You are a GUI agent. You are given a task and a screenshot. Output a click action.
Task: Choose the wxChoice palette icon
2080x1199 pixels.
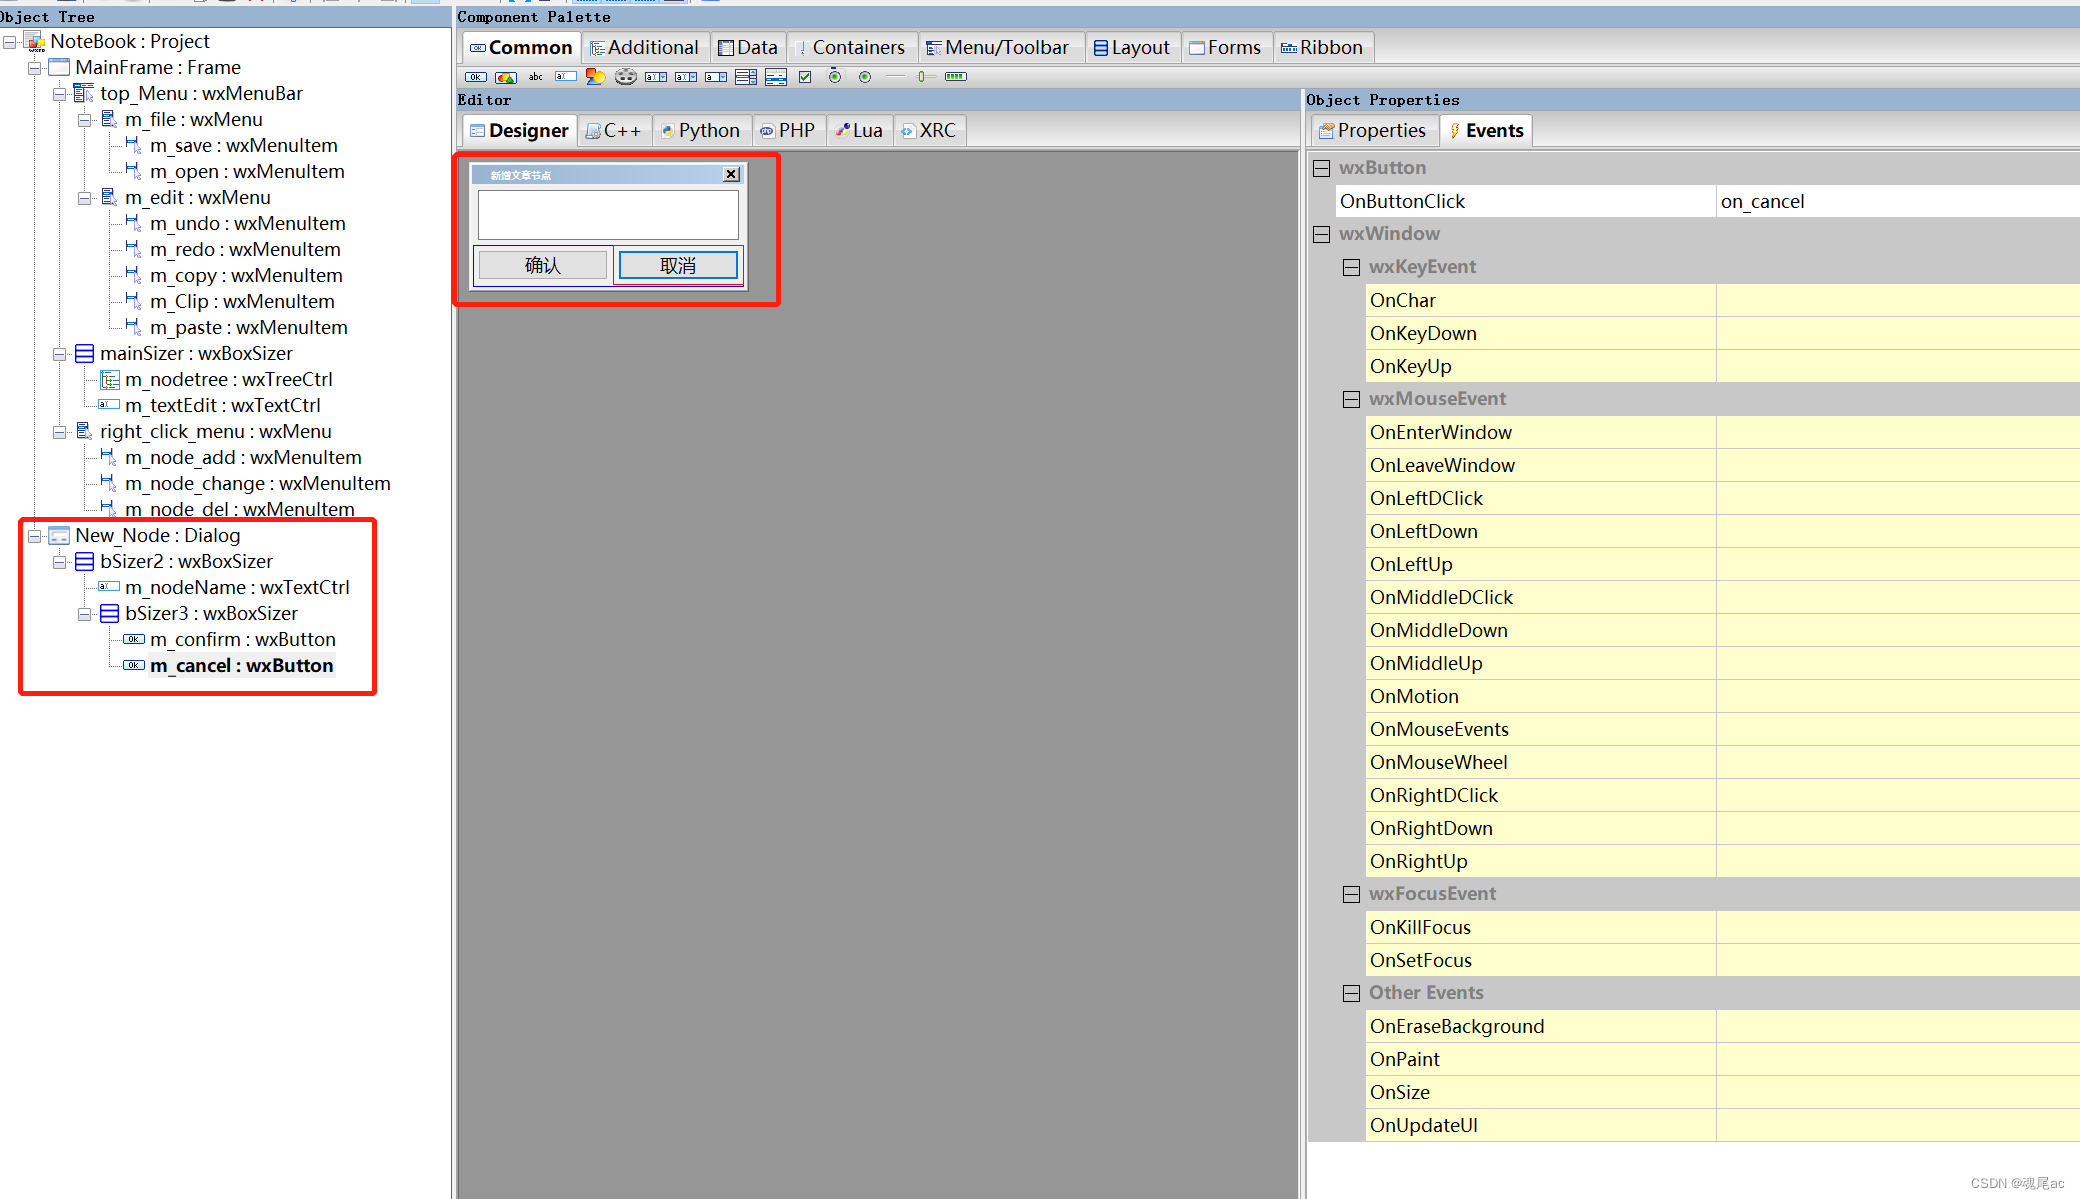coord(716,77)
